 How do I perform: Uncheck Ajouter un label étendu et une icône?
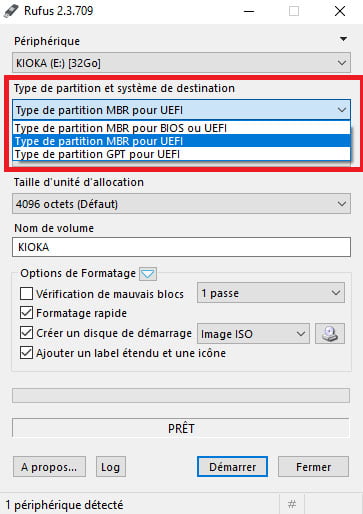point(26,353)
